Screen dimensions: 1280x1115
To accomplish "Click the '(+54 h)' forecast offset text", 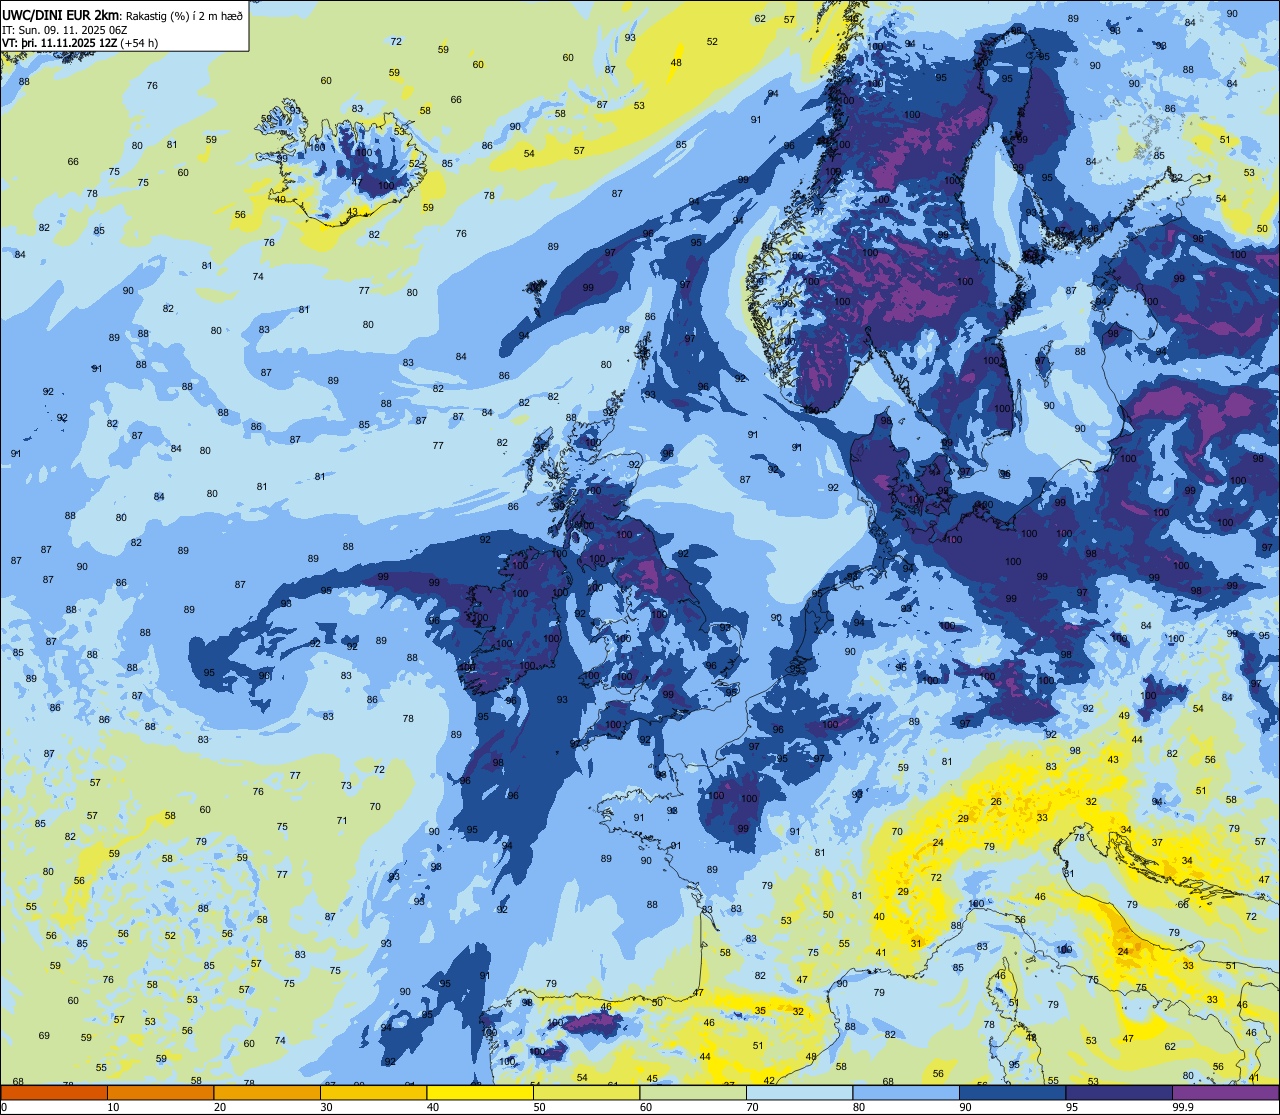I will [x=139, y=42].
